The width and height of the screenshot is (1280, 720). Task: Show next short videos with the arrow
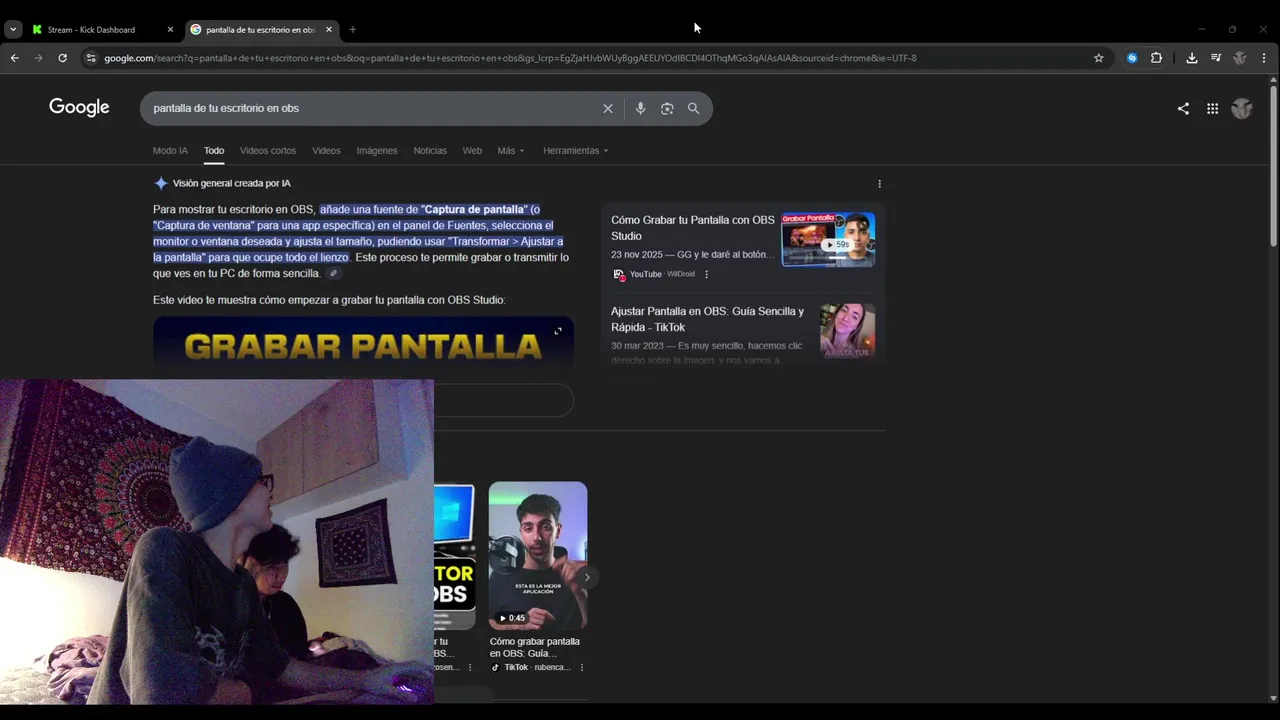(587, 577)
